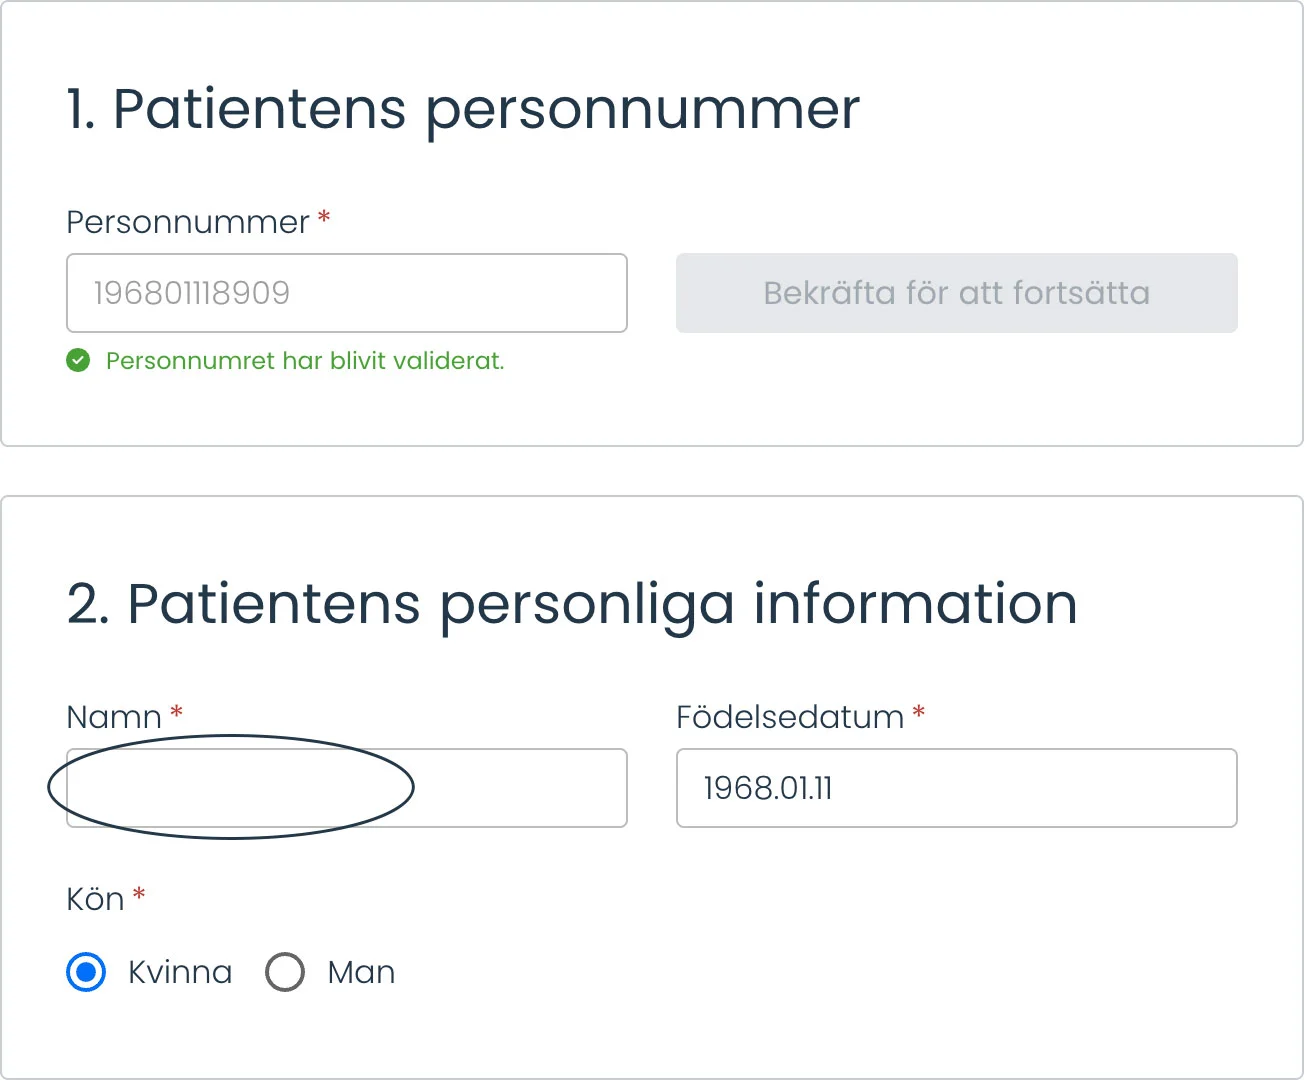Click the Namn field label
The width and height of the screenshot is (1304, 1080).
click(x=114, y=717)
